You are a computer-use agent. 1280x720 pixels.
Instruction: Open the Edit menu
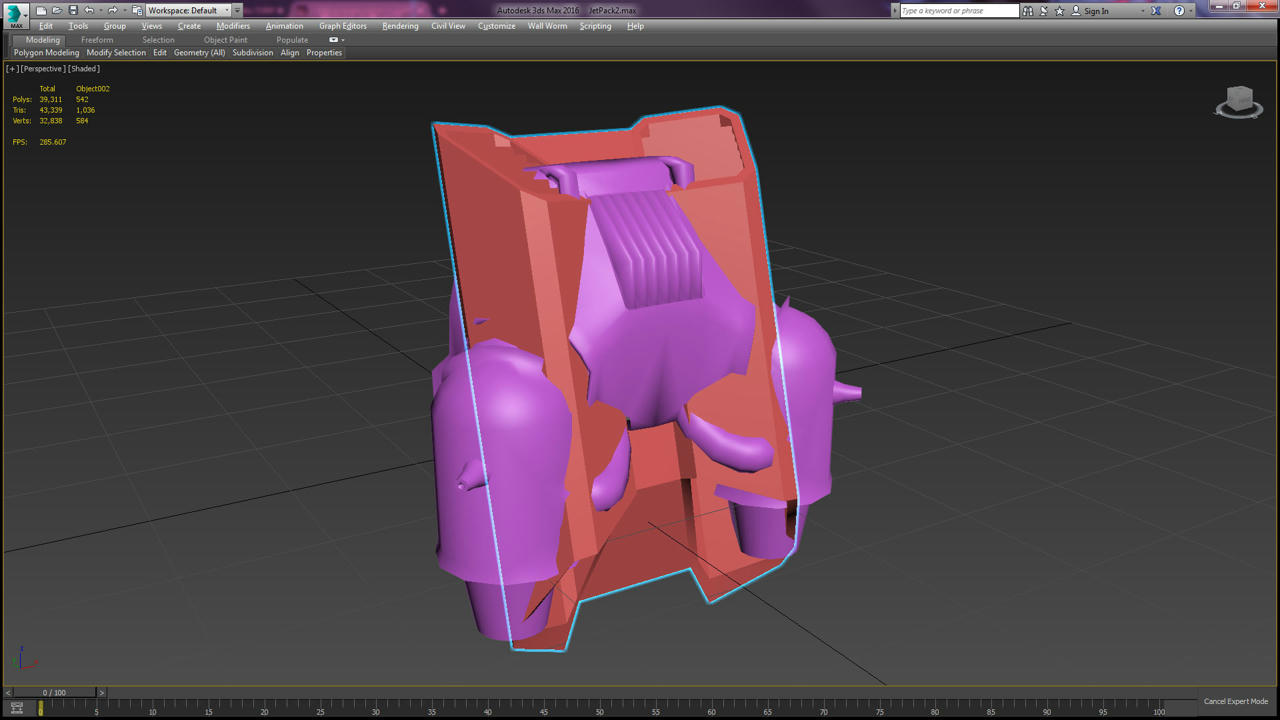[x=46, y=26]
